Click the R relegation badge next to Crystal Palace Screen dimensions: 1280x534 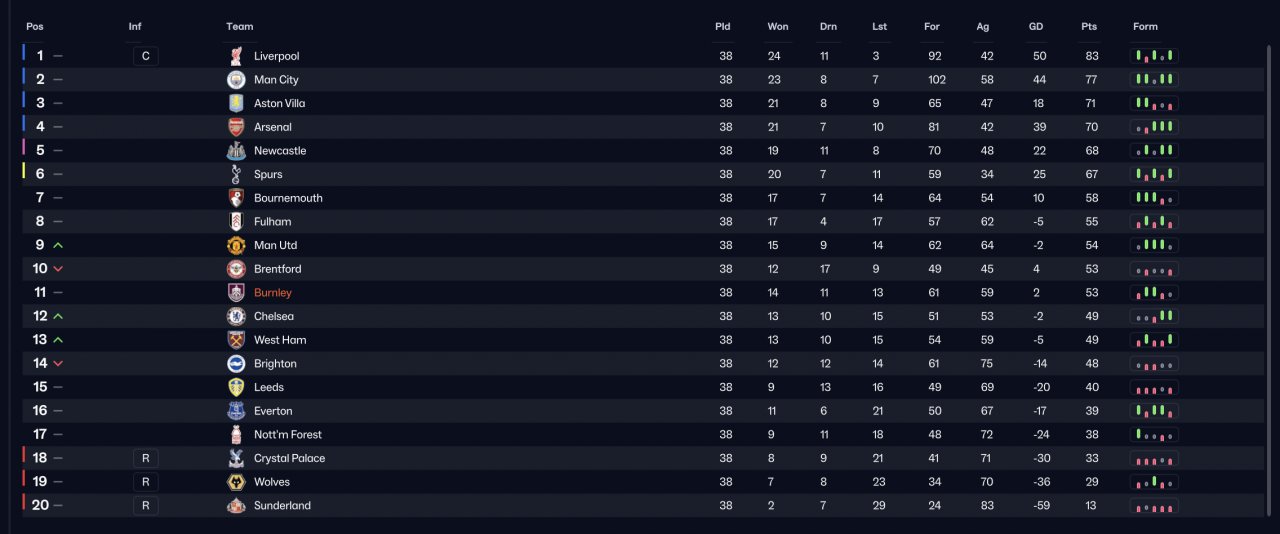(x=146, y=458)
